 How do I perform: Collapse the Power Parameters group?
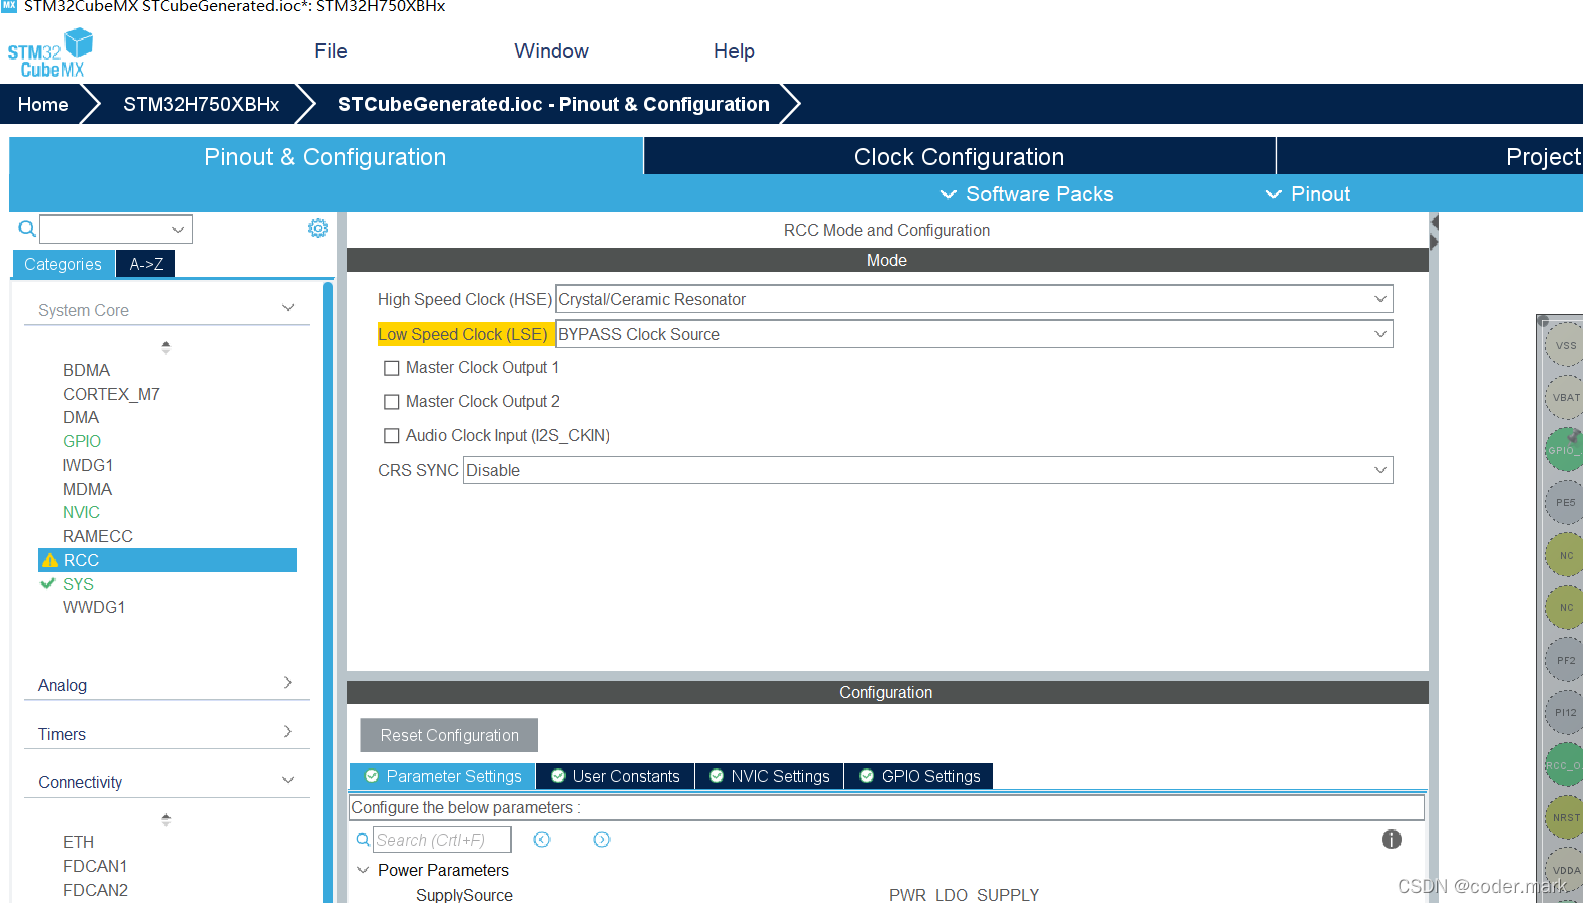(363, 870)
